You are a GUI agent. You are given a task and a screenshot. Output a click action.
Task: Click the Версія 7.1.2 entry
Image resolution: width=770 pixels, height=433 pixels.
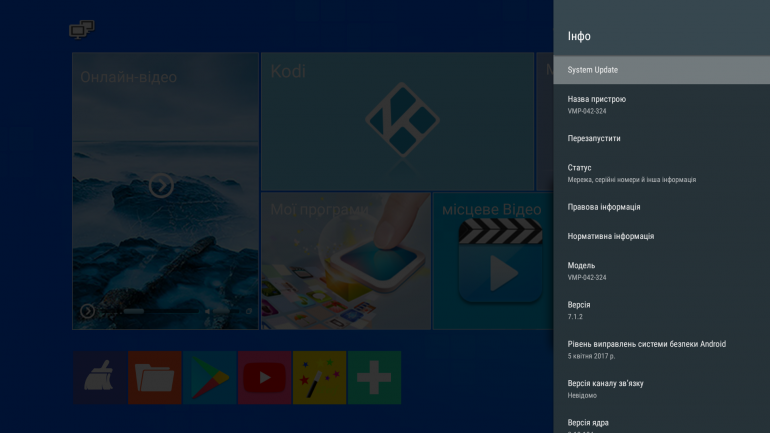tap(661, 309)
